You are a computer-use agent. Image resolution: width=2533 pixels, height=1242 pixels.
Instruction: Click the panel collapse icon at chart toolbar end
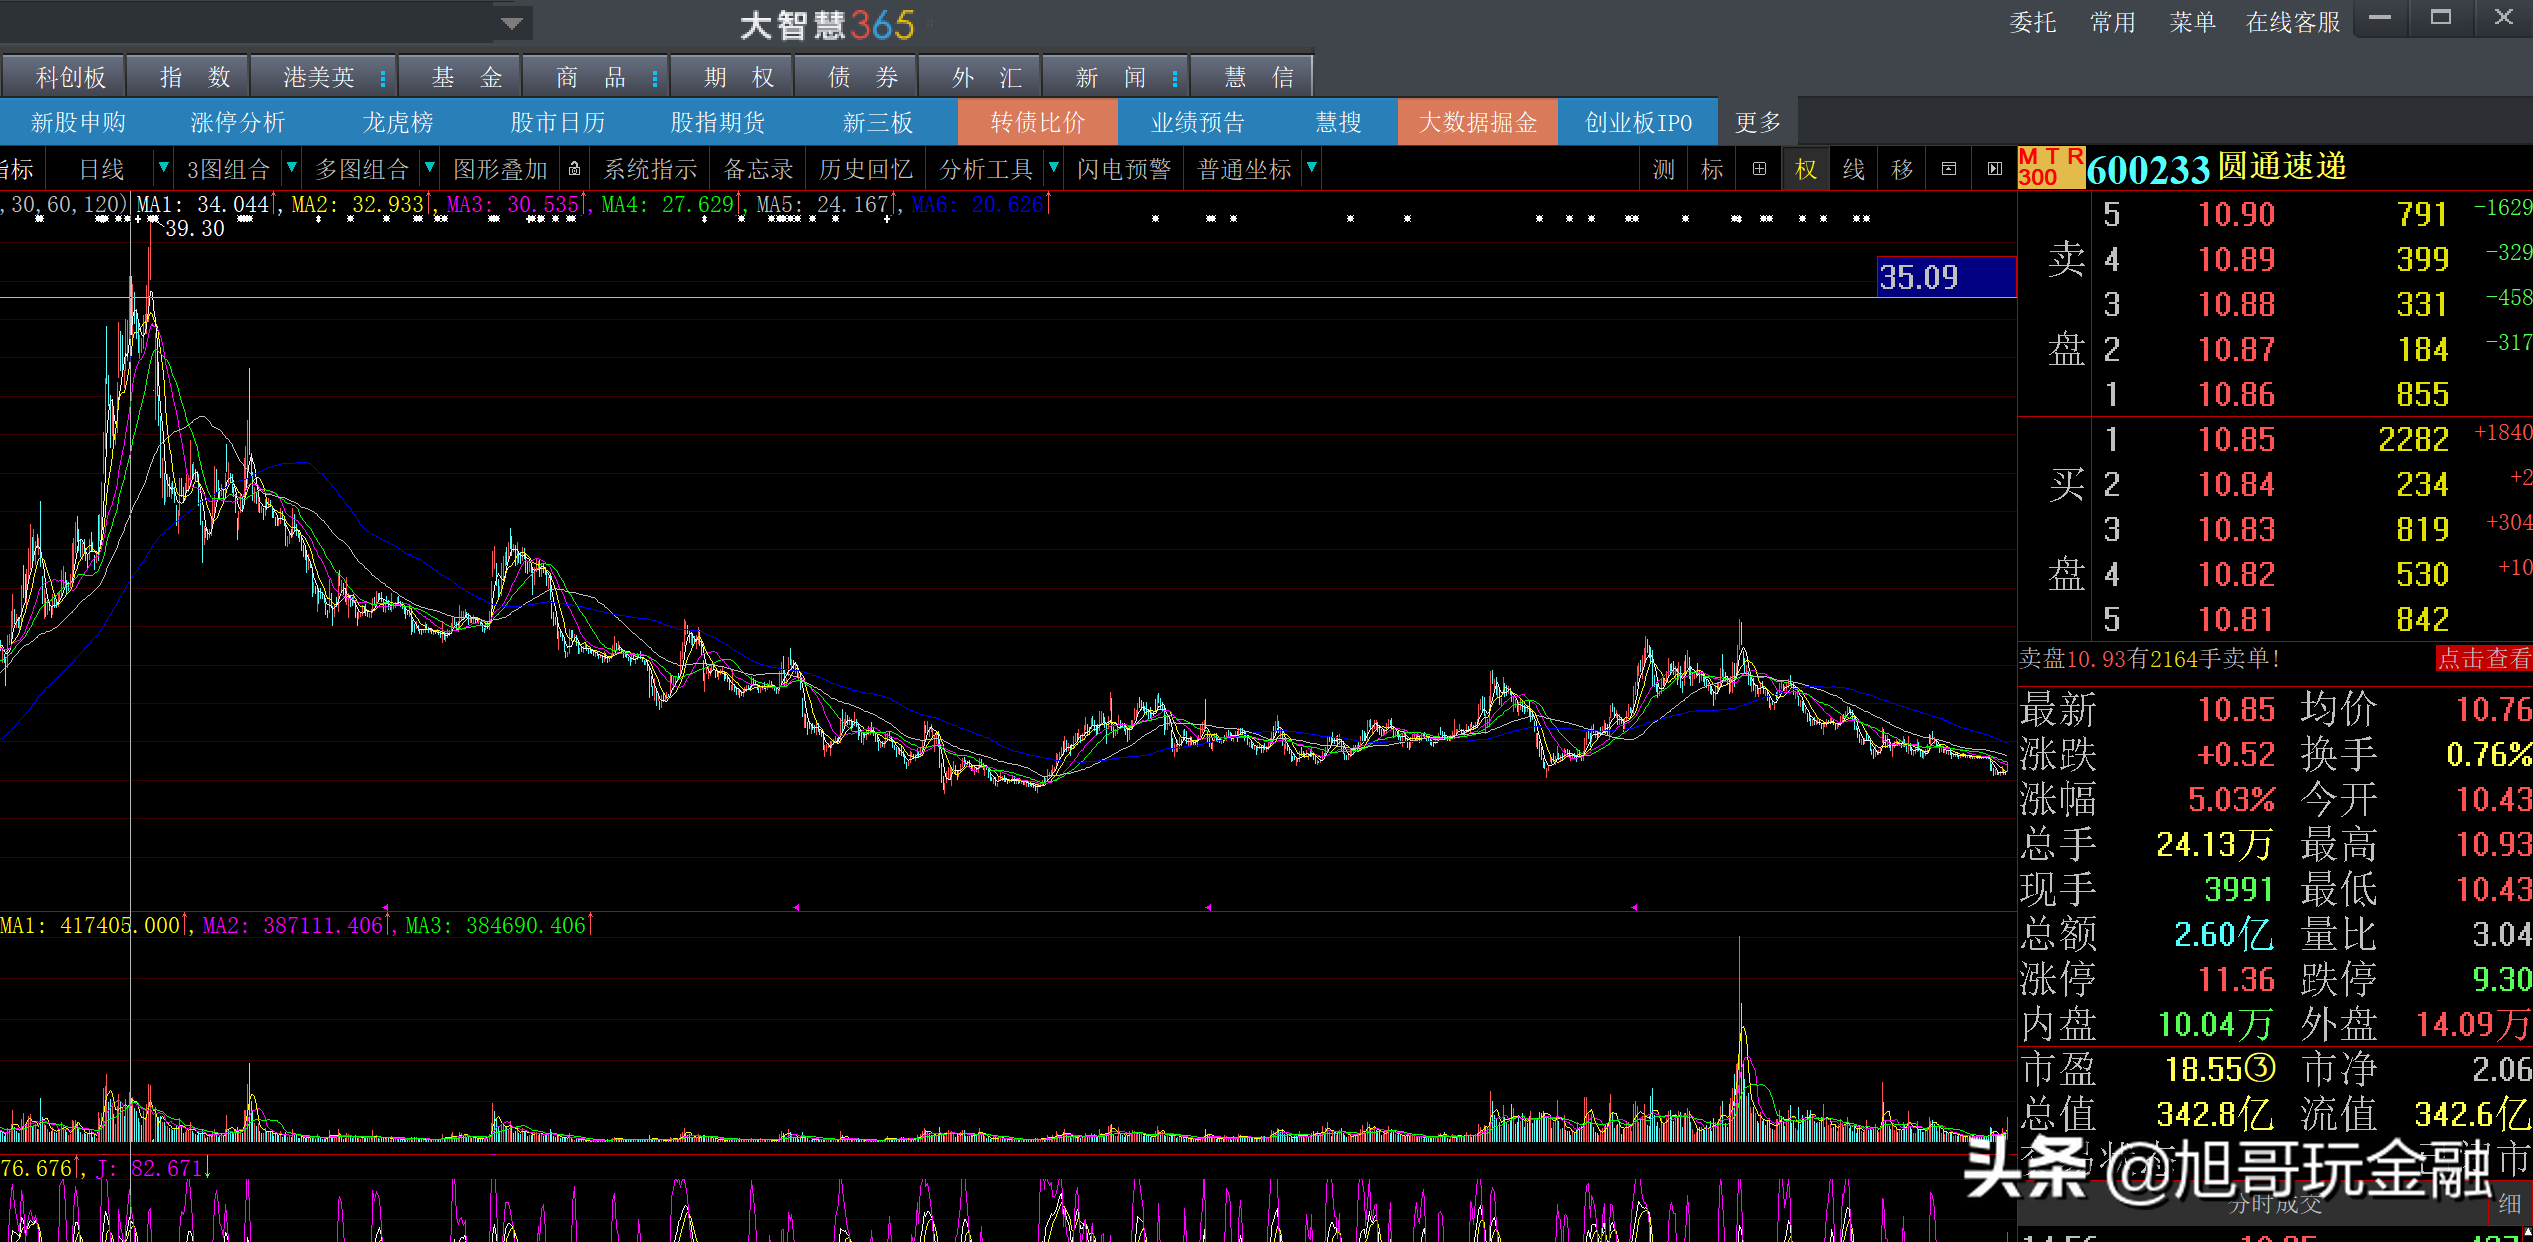[x=1995, y=169]
